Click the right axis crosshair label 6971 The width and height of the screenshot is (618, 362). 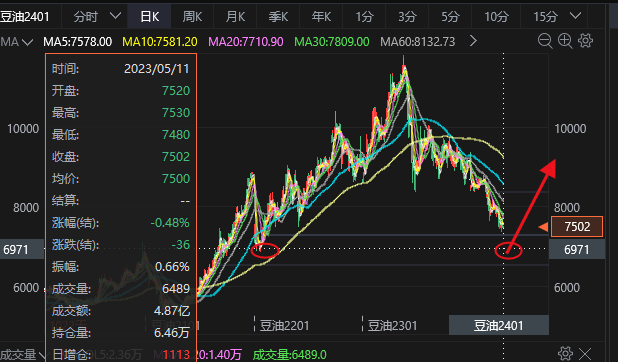tap(577, 250)
